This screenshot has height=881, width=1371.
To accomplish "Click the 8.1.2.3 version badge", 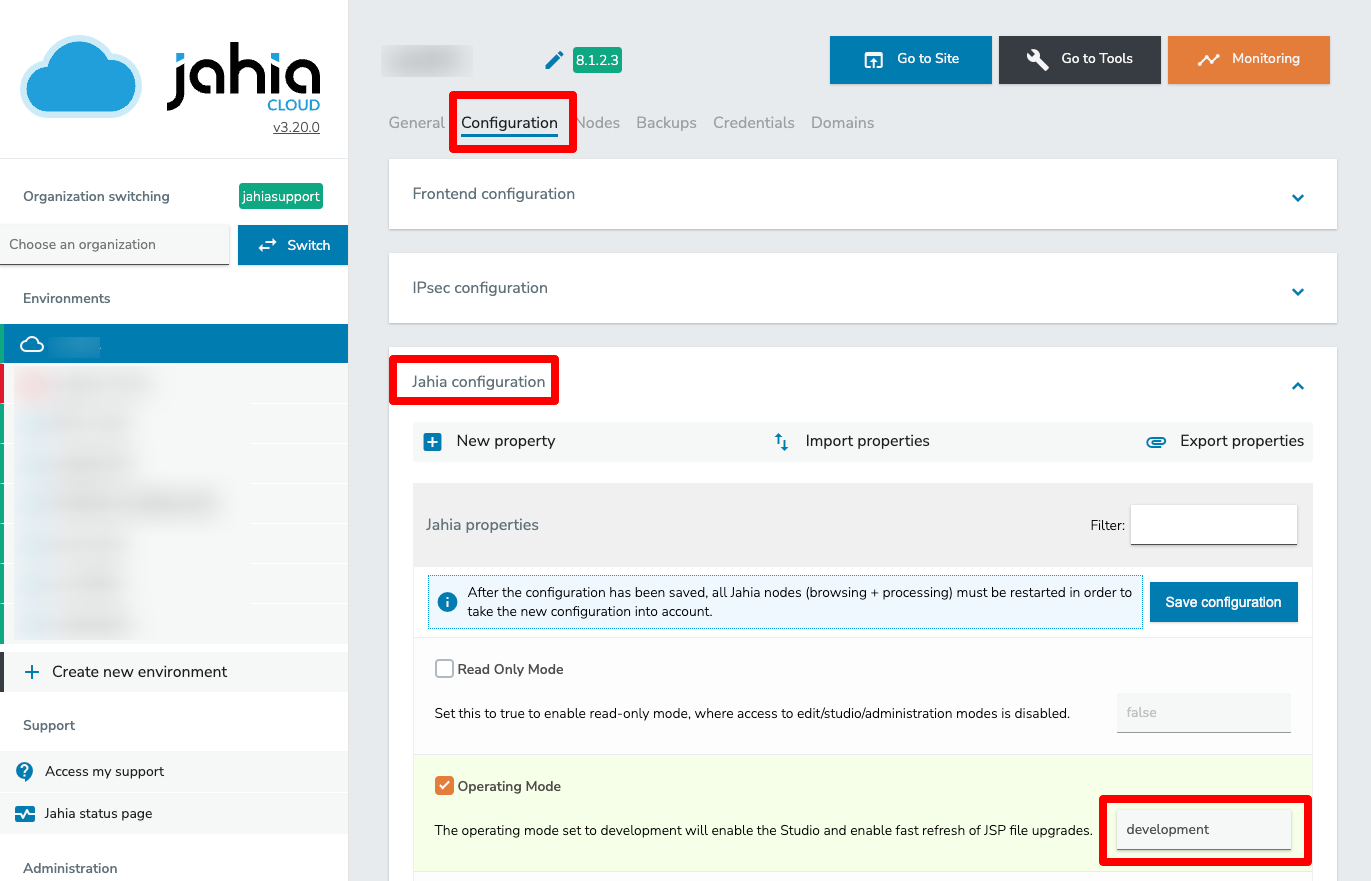I will 597,61.
